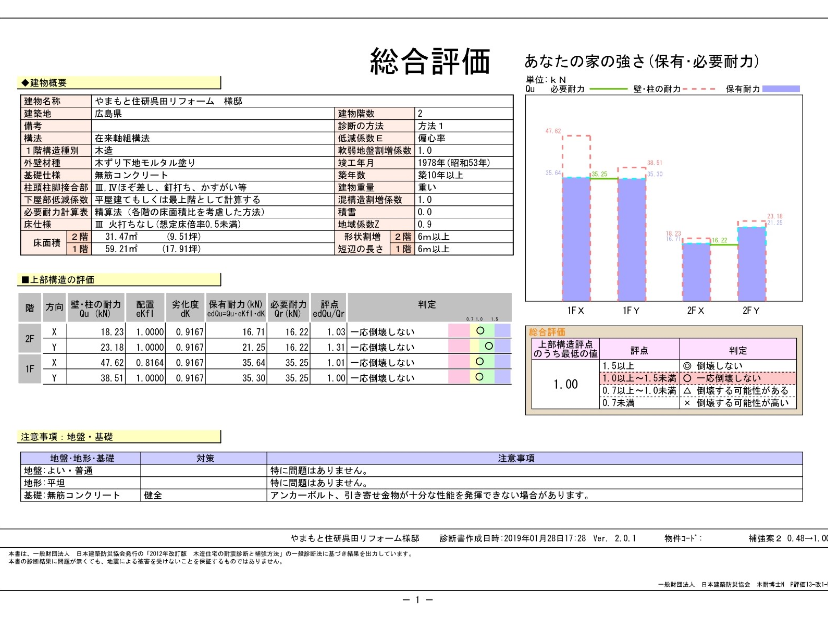Click wall strength value 18.23
The image size is (828, 621).
coord(112,332)
